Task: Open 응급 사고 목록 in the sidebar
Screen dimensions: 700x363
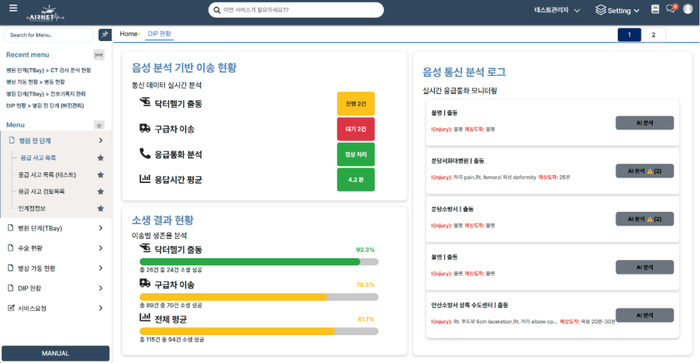Action: click(38, 158)
